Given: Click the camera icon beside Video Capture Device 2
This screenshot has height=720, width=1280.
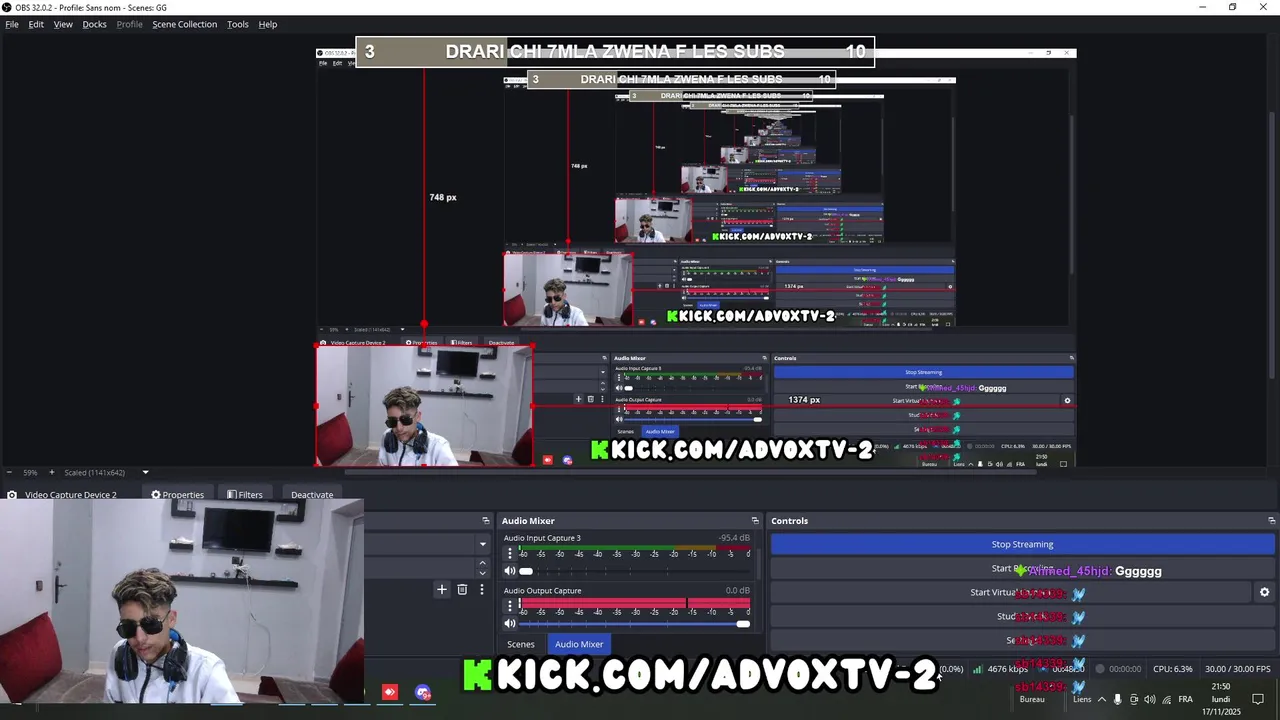Looking at the screenshot, I should click(x=12, y=495).
